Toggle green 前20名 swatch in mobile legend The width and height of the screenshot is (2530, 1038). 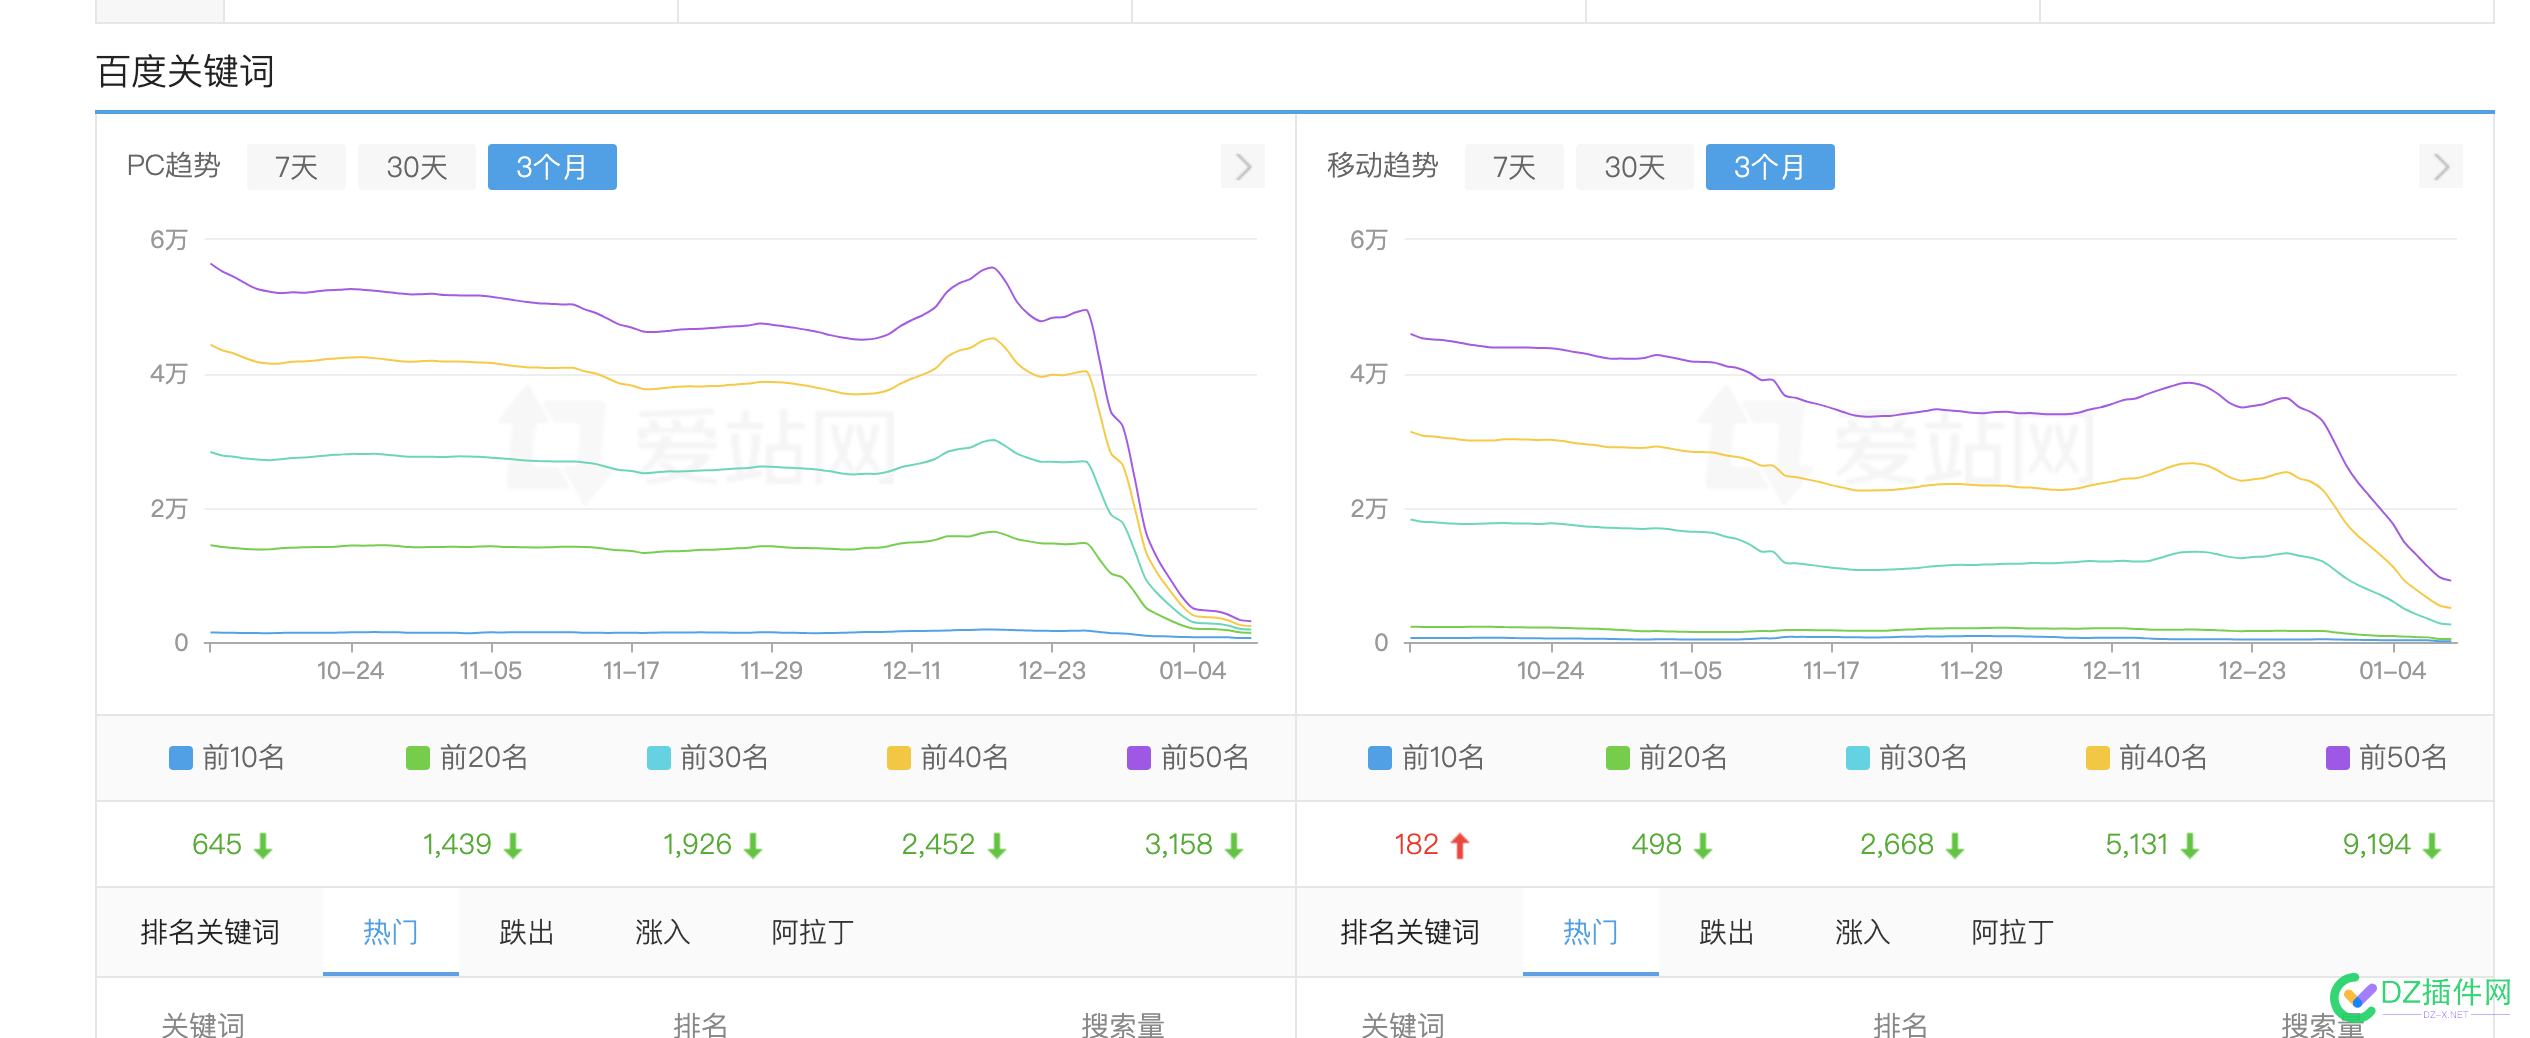(x=1618, y=758)
